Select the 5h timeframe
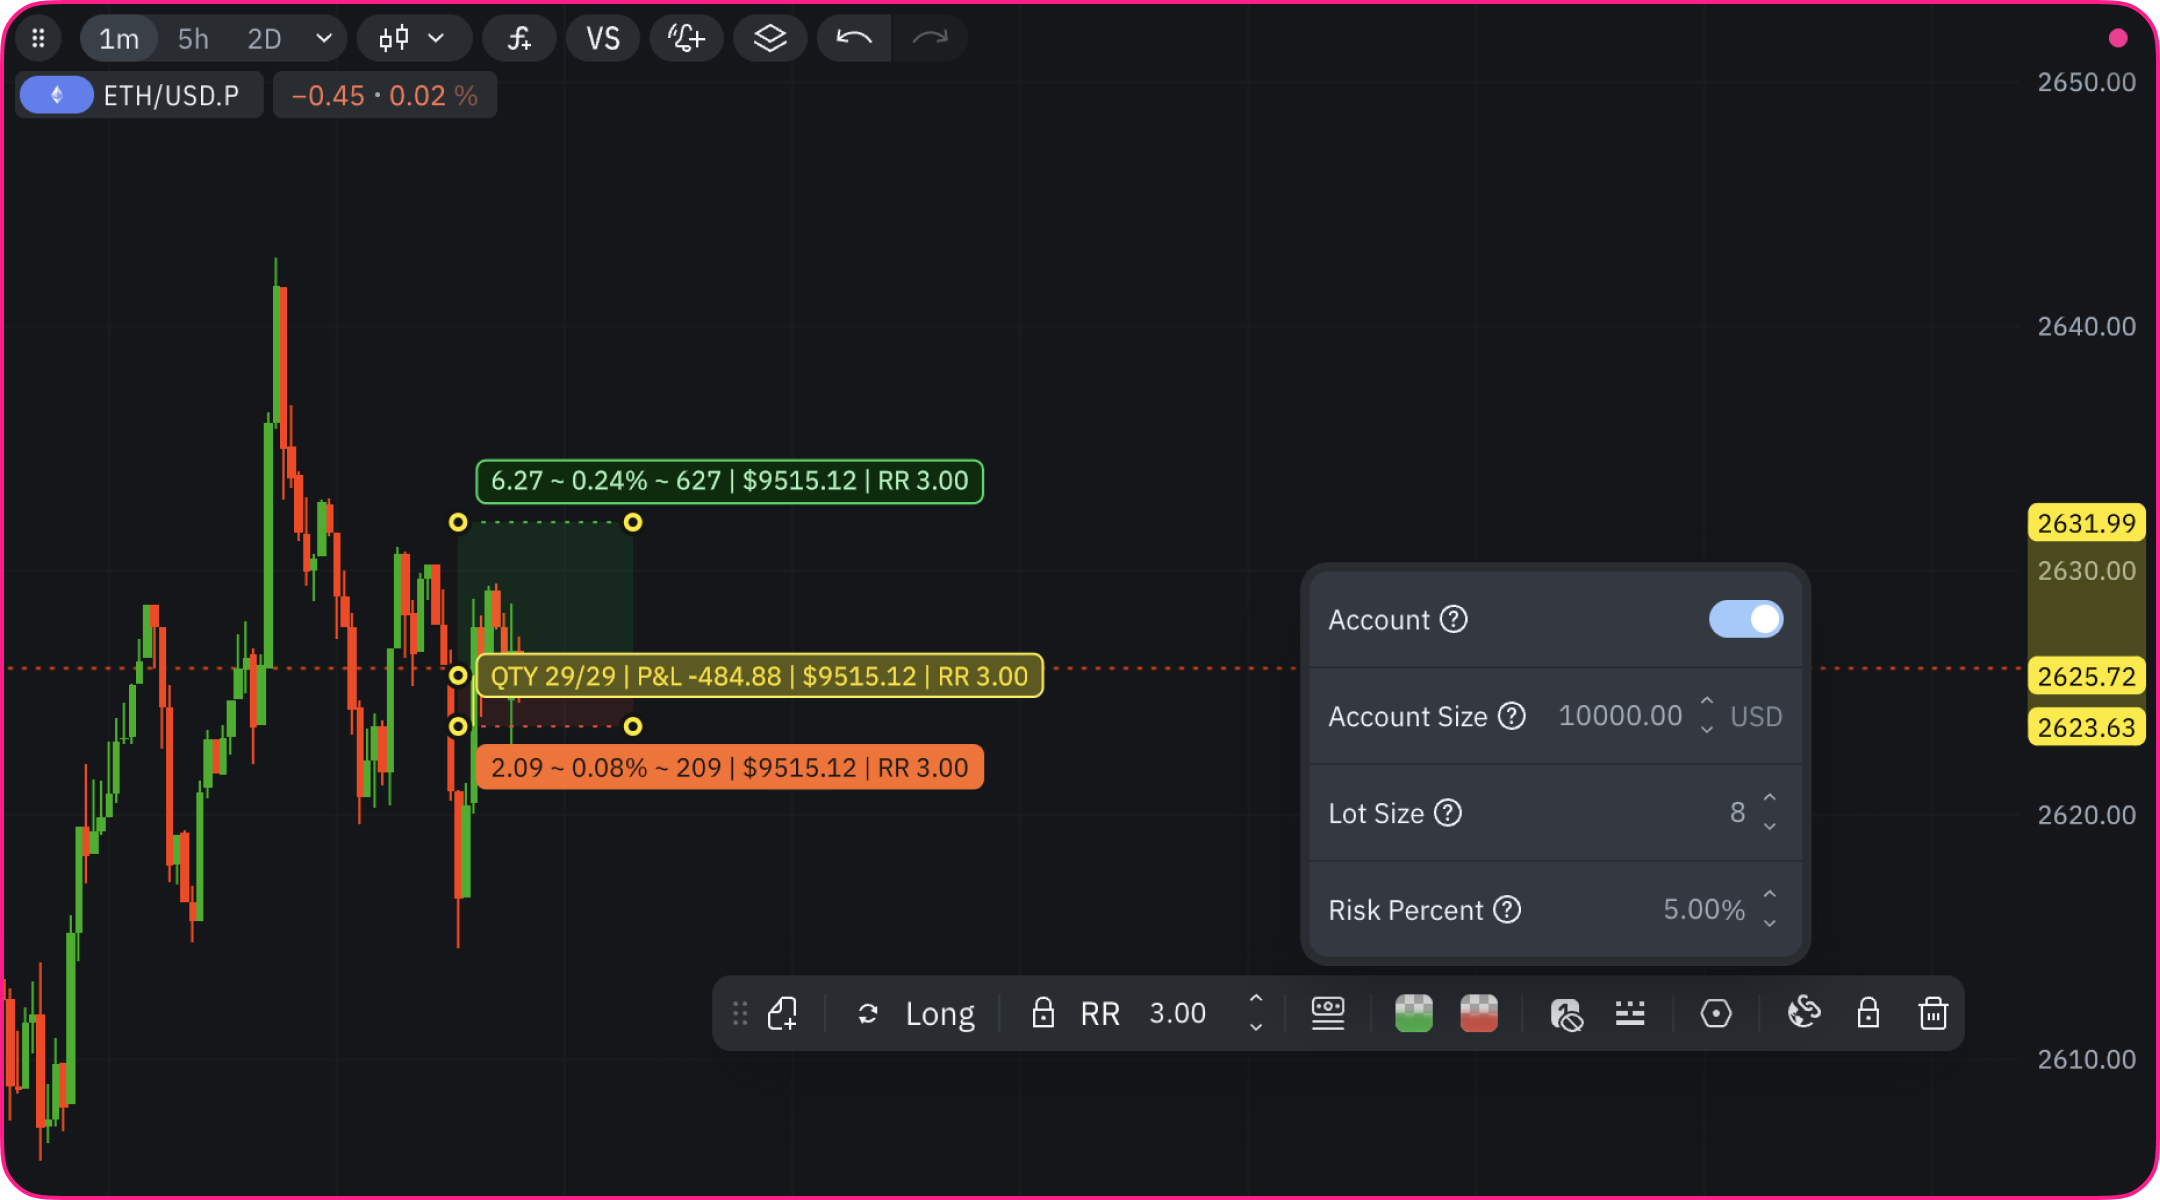Screen dimensions: 2160x1200 [x=193, y=39]
